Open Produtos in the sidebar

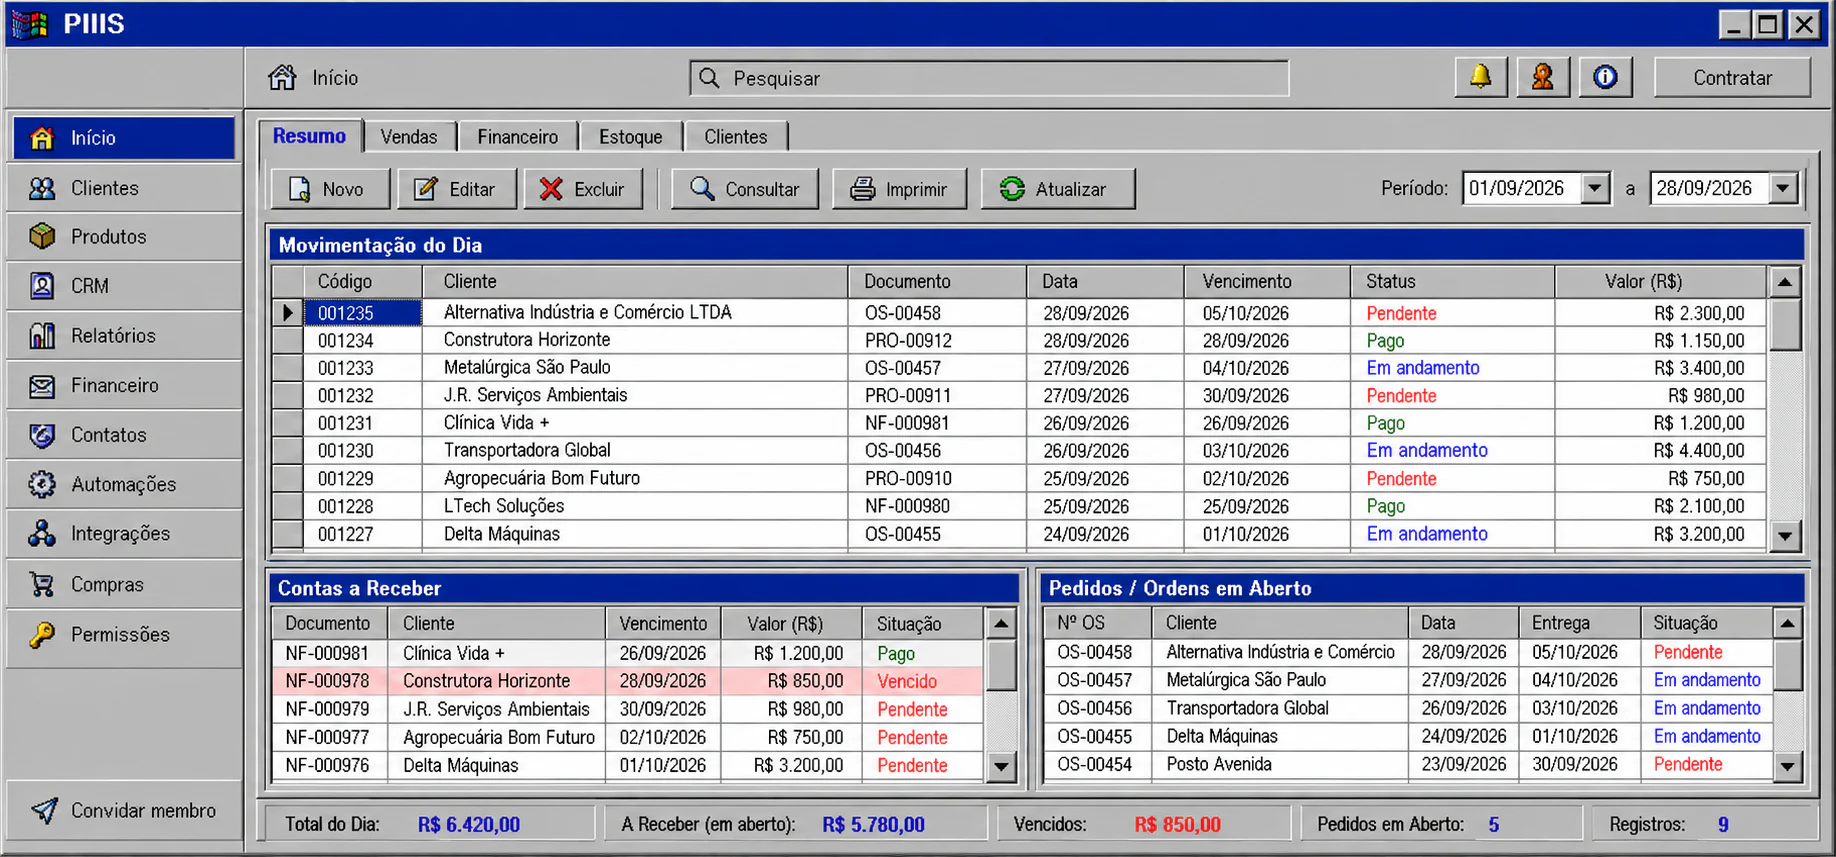click(x=124, y=237)
